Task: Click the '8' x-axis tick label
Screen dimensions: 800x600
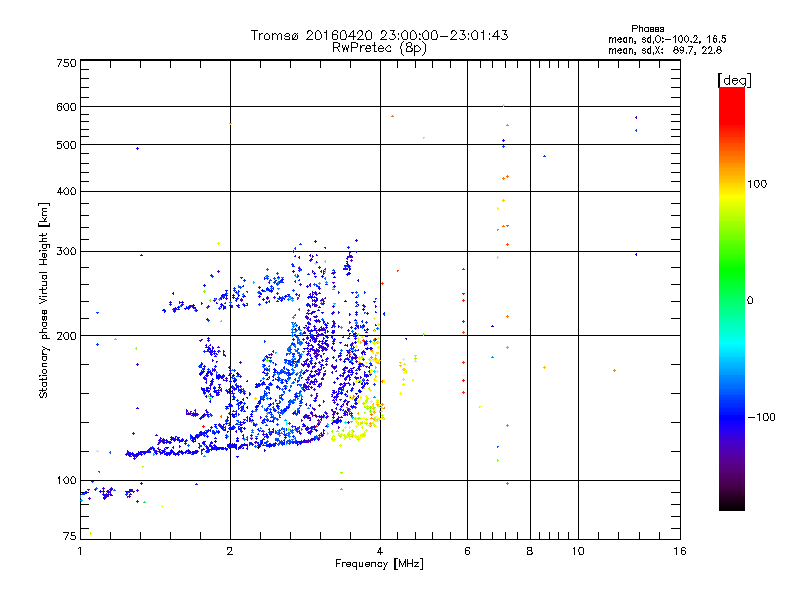Action: pyautogui.click(x=530, y=551)
